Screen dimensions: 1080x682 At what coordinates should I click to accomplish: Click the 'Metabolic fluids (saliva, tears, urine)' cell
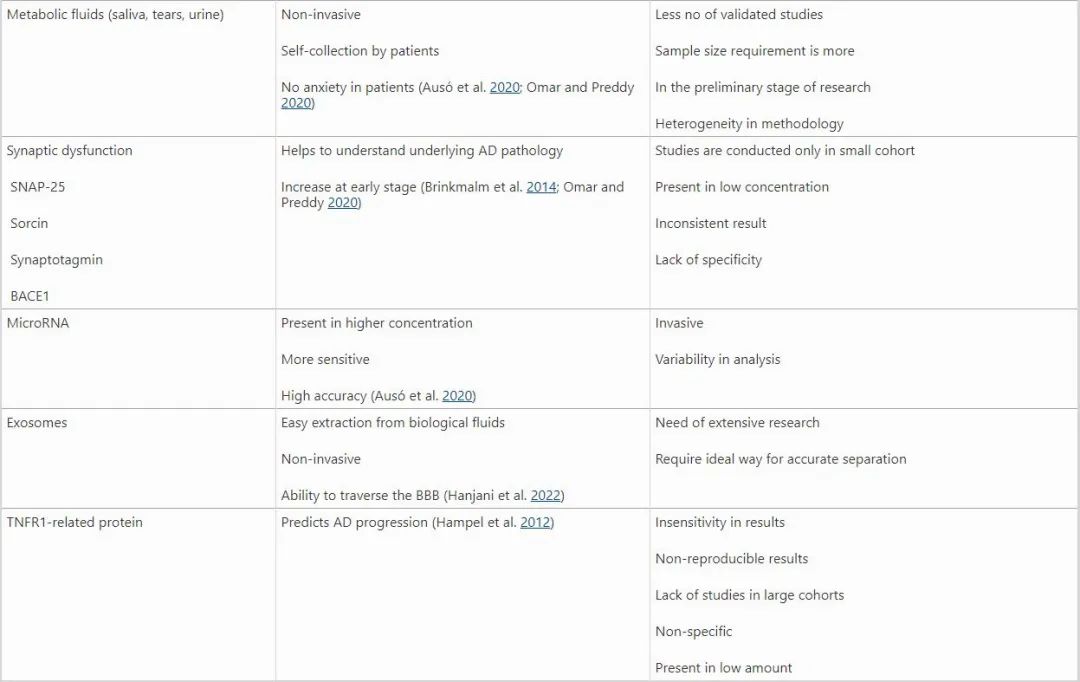[115, 15]
